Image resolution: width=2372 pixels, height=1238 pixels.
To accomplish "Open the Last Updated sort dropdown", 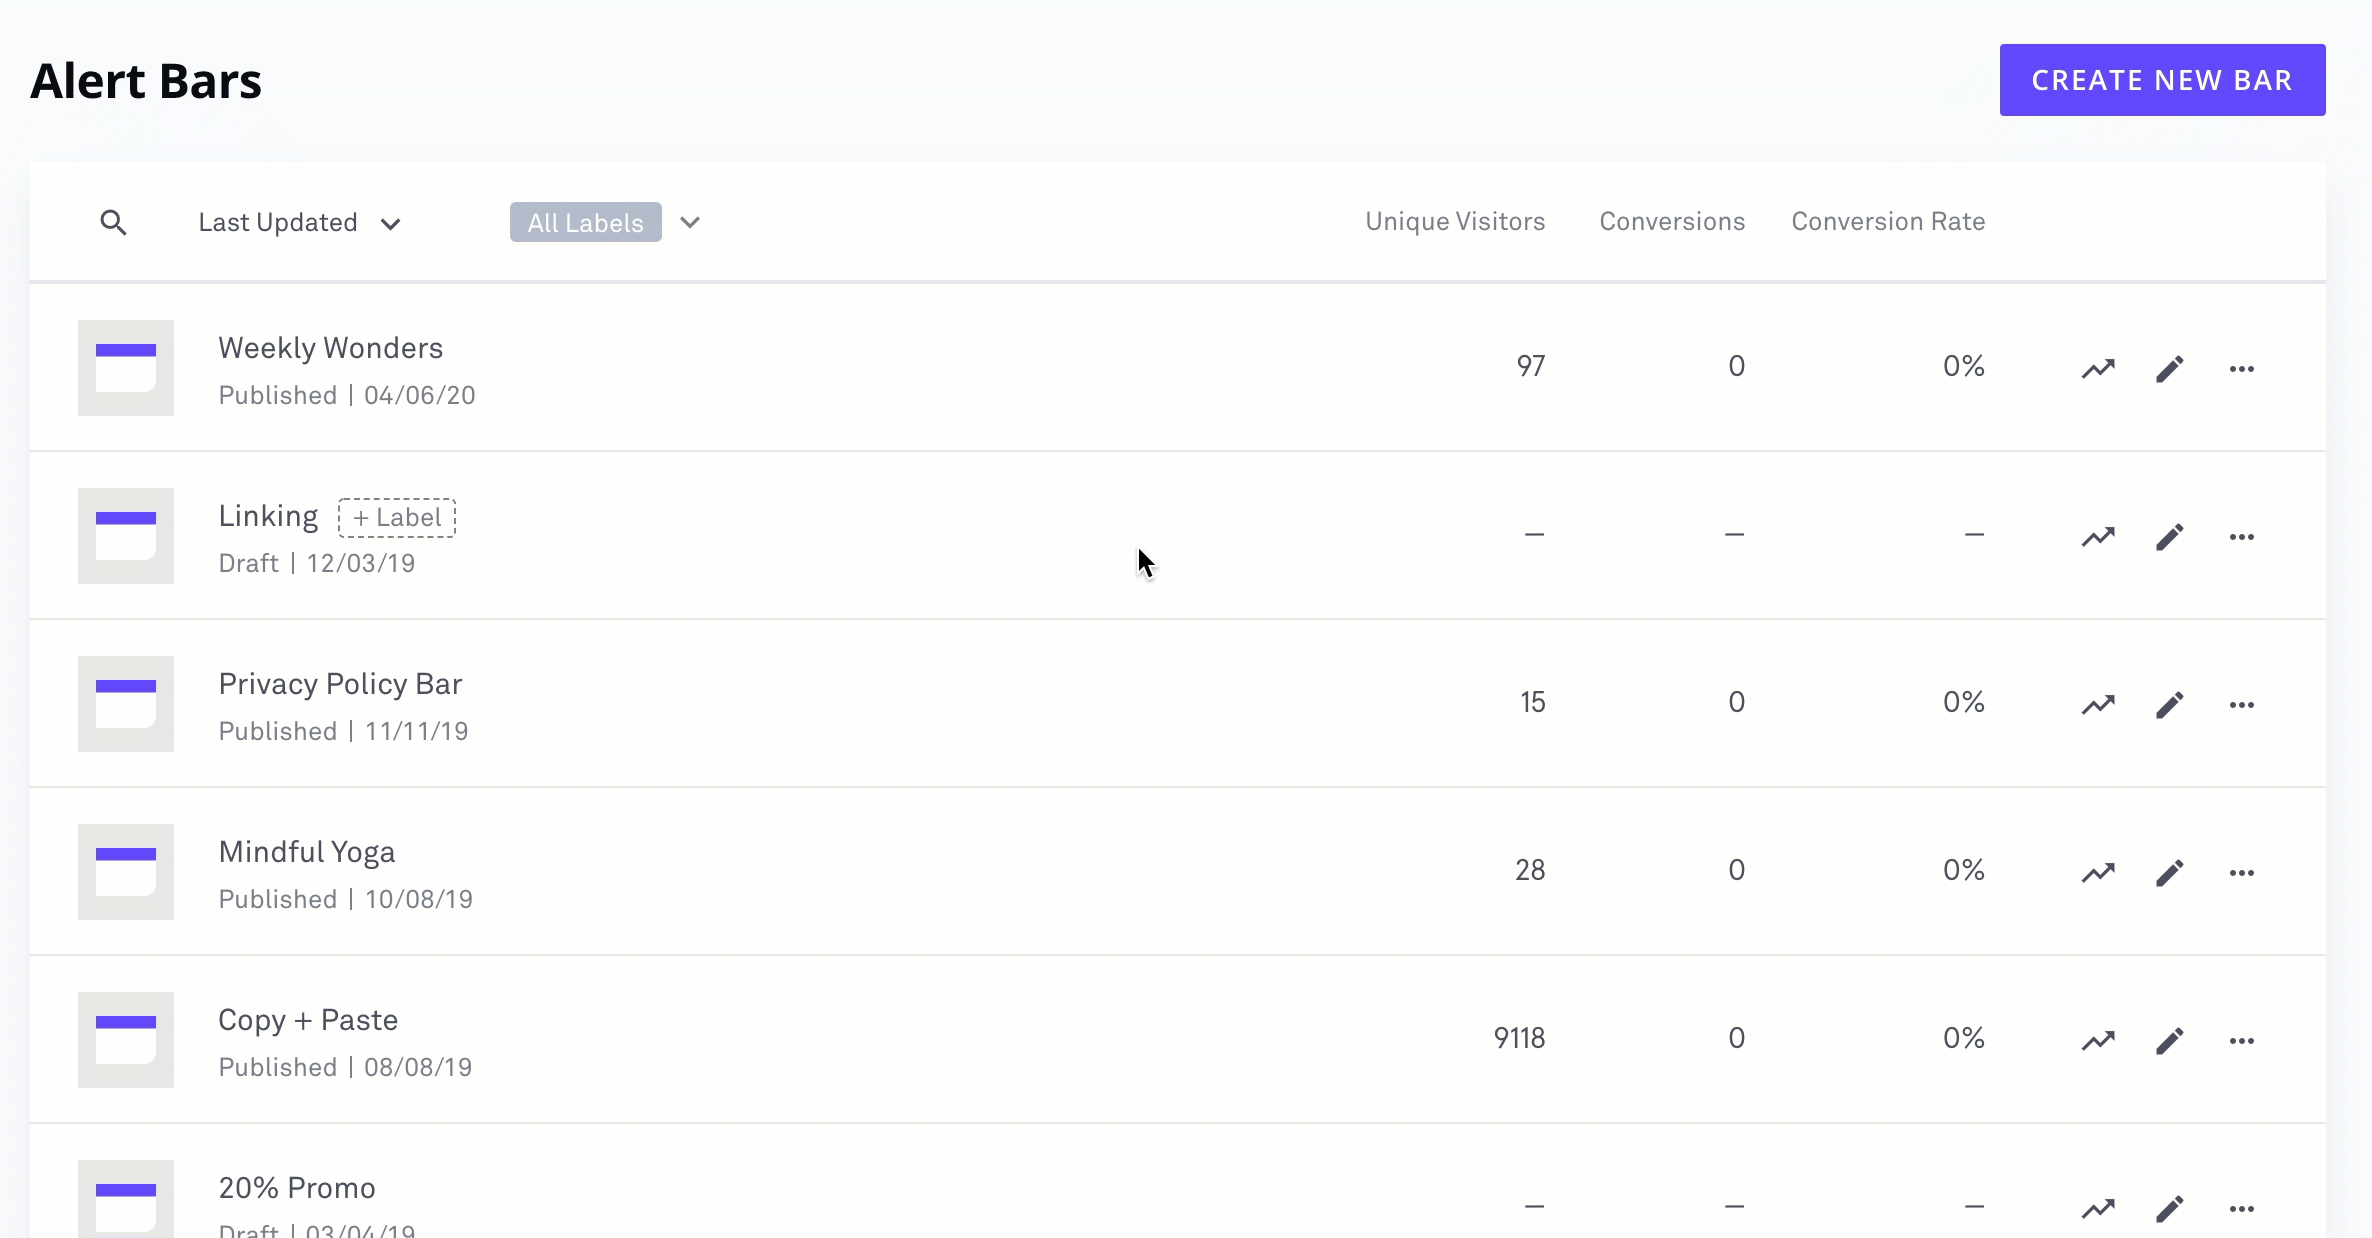I will (299, 223).
